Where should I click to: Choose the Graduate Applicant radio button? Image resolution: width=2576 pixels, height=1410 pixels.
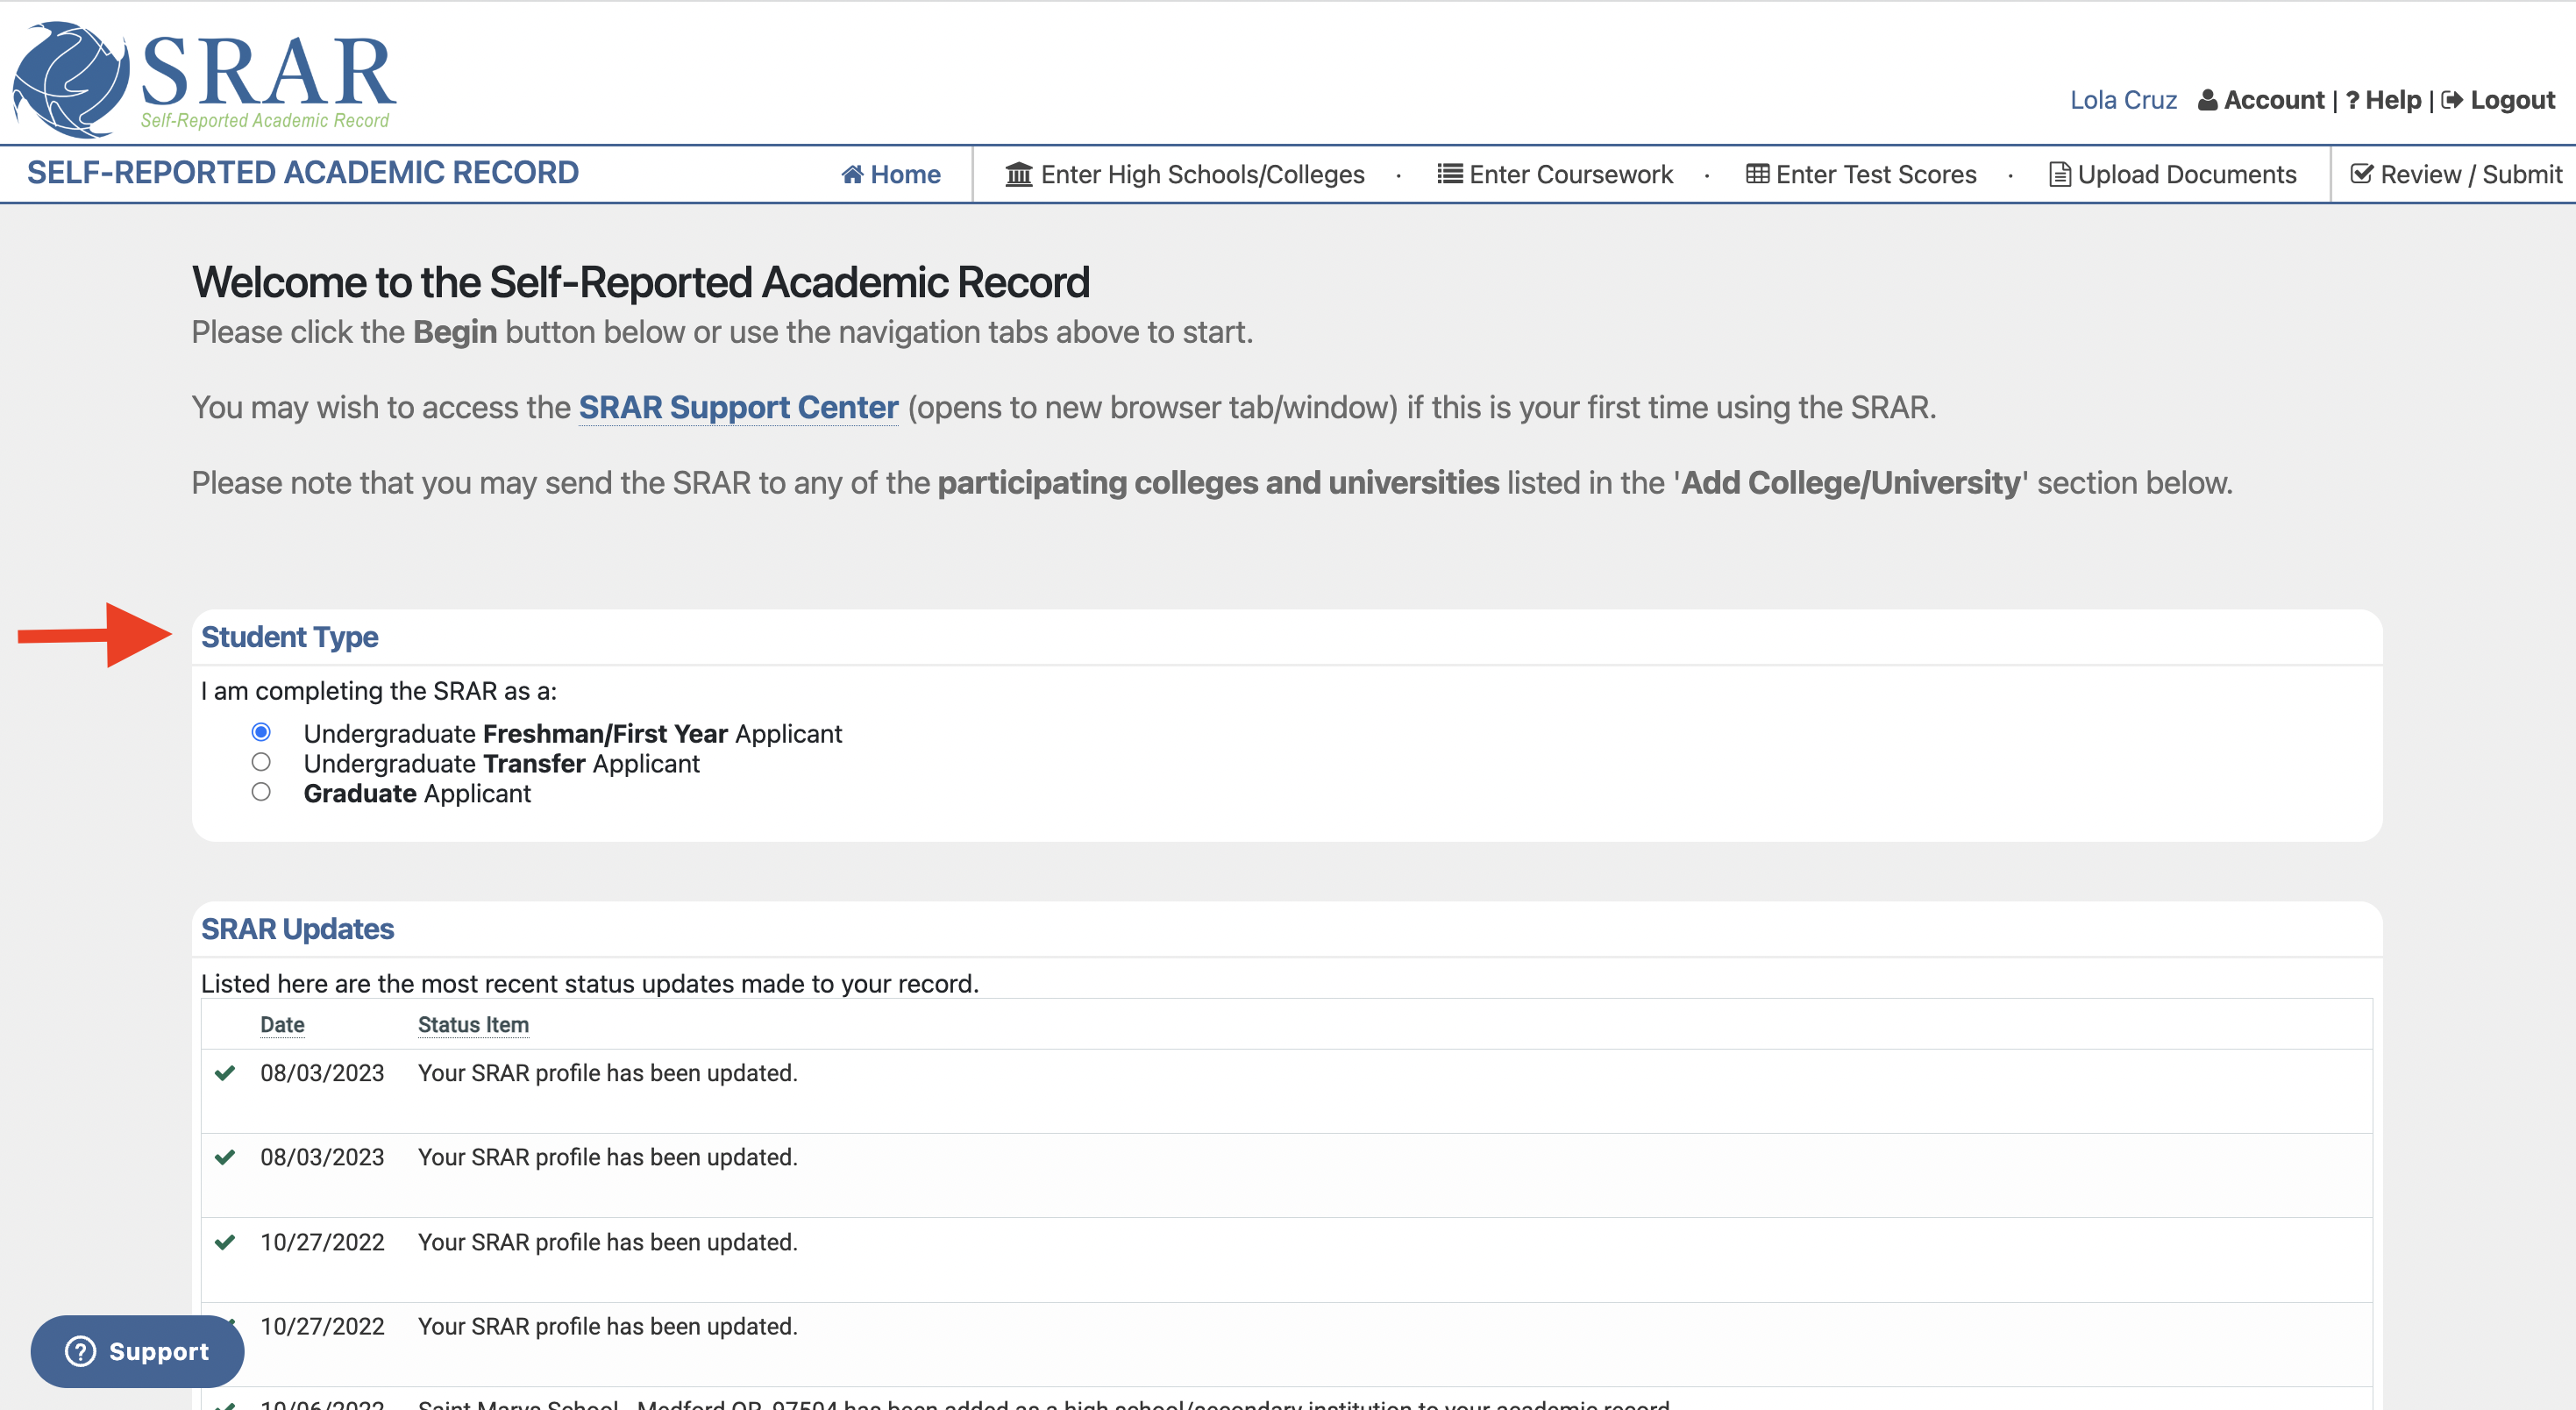261,792
